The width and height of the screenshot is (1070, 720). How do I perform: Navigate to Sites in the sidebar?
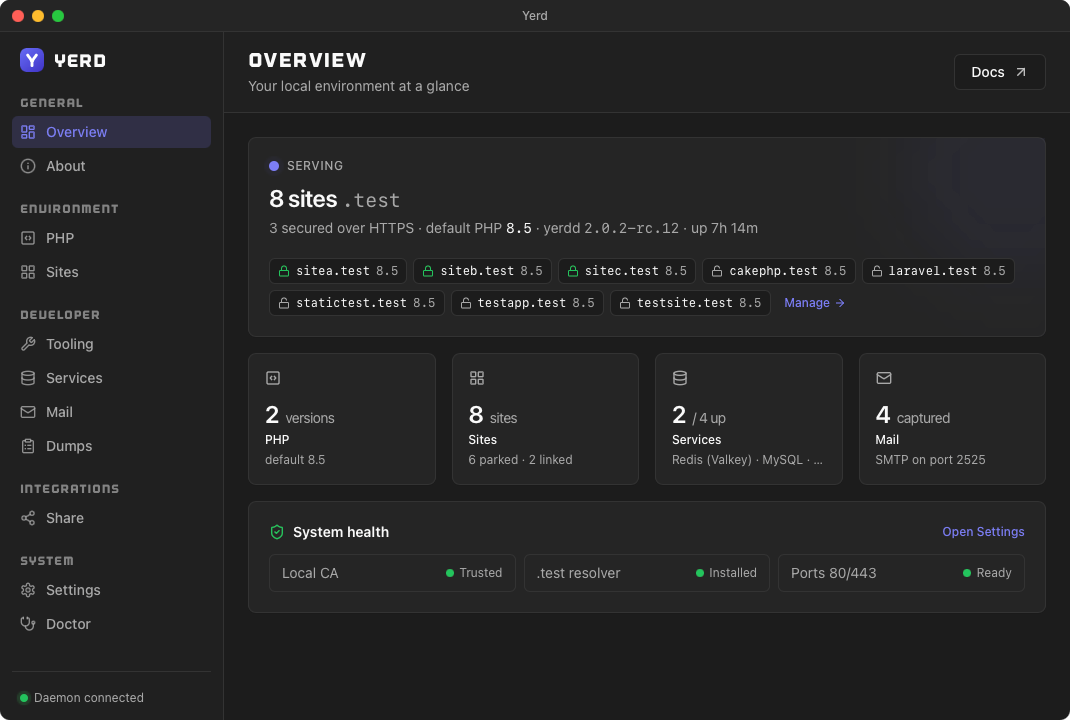click(111, 272)
